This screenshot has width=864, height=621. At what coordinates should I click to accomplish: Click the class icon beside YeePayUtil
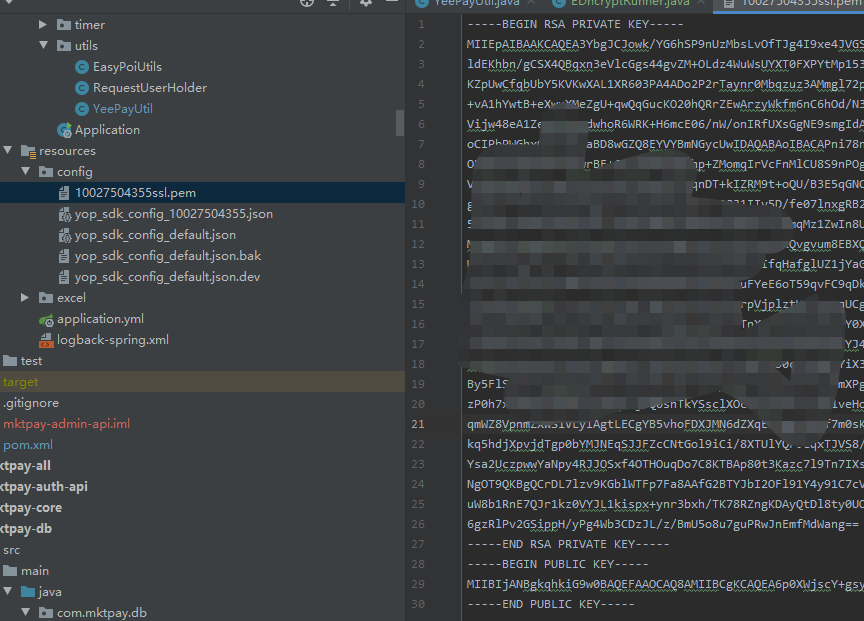click(x=81, y=108)
